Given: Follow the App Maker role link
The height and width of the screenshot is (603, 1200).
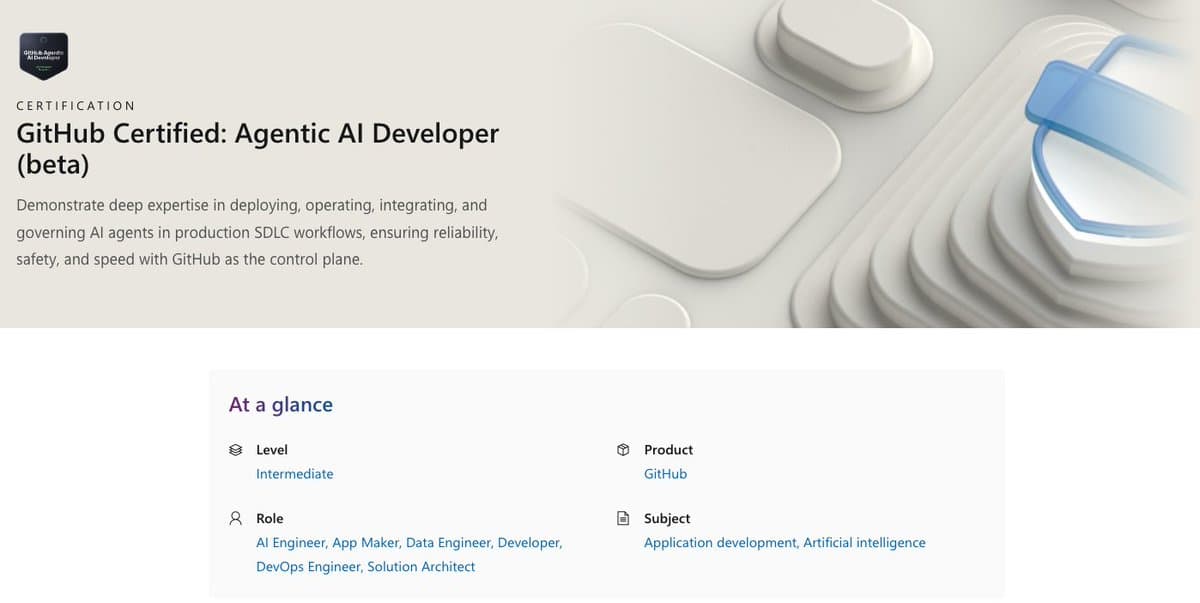Looking at the screenshot, I should (366, 543).
